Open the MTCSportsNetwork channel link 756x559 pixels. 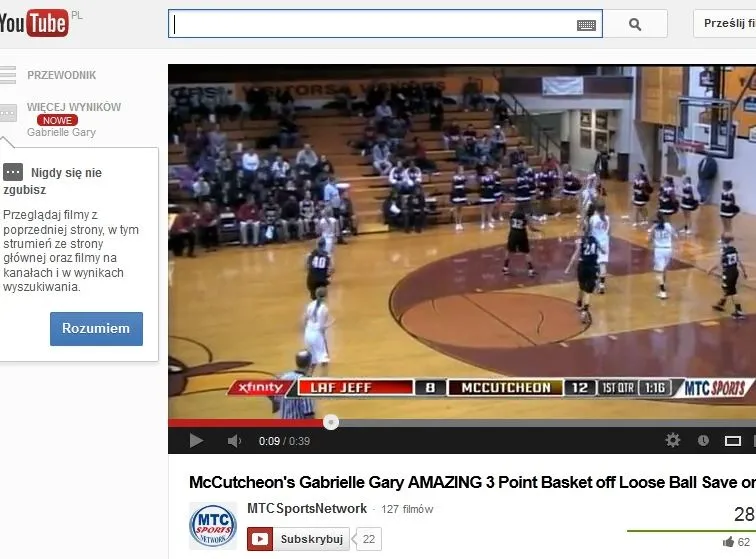point(307,508)
